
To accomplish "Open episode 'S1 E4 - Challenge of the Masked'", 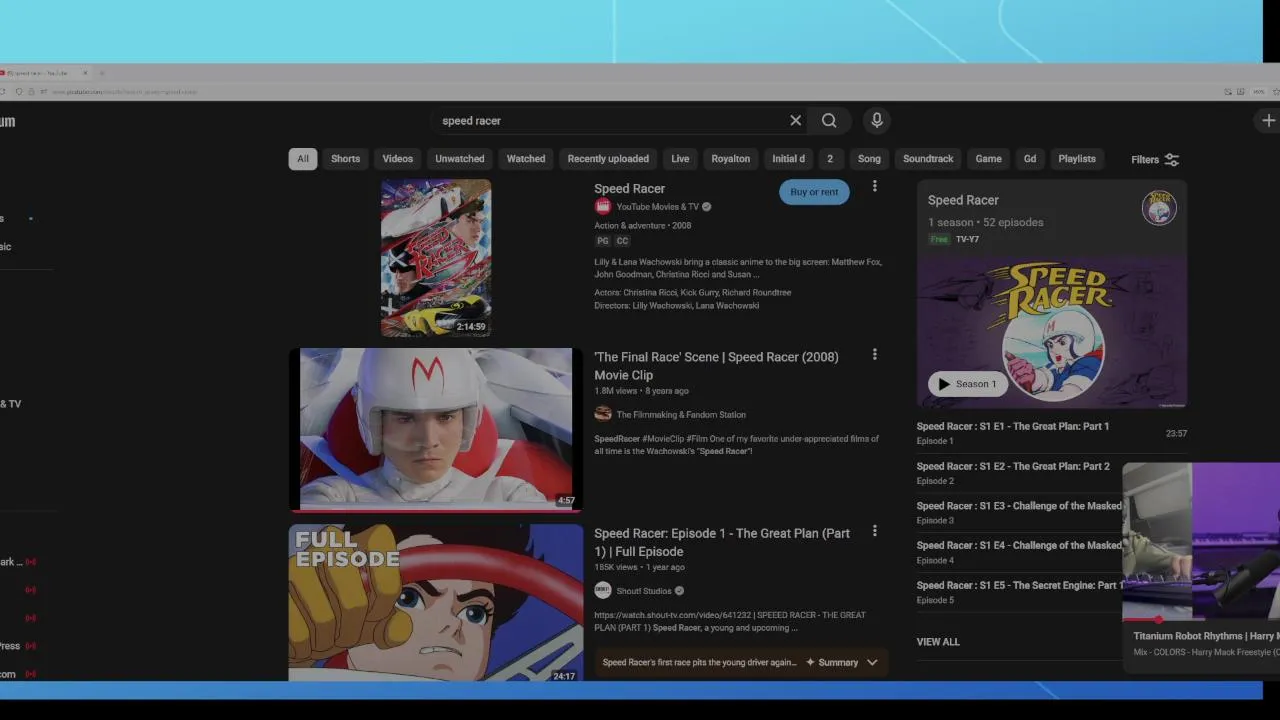I will (x=1019, y=545).
